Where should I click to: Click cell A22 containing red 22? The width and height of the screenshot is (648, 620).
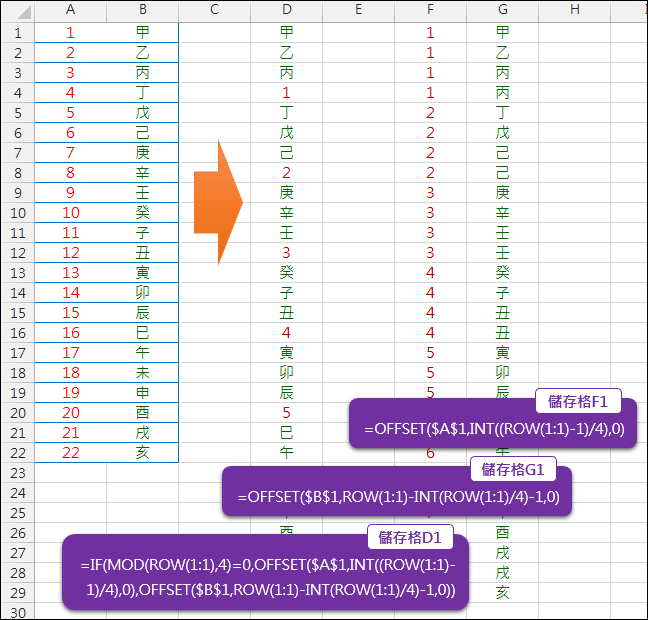click(x=71, y=453)
